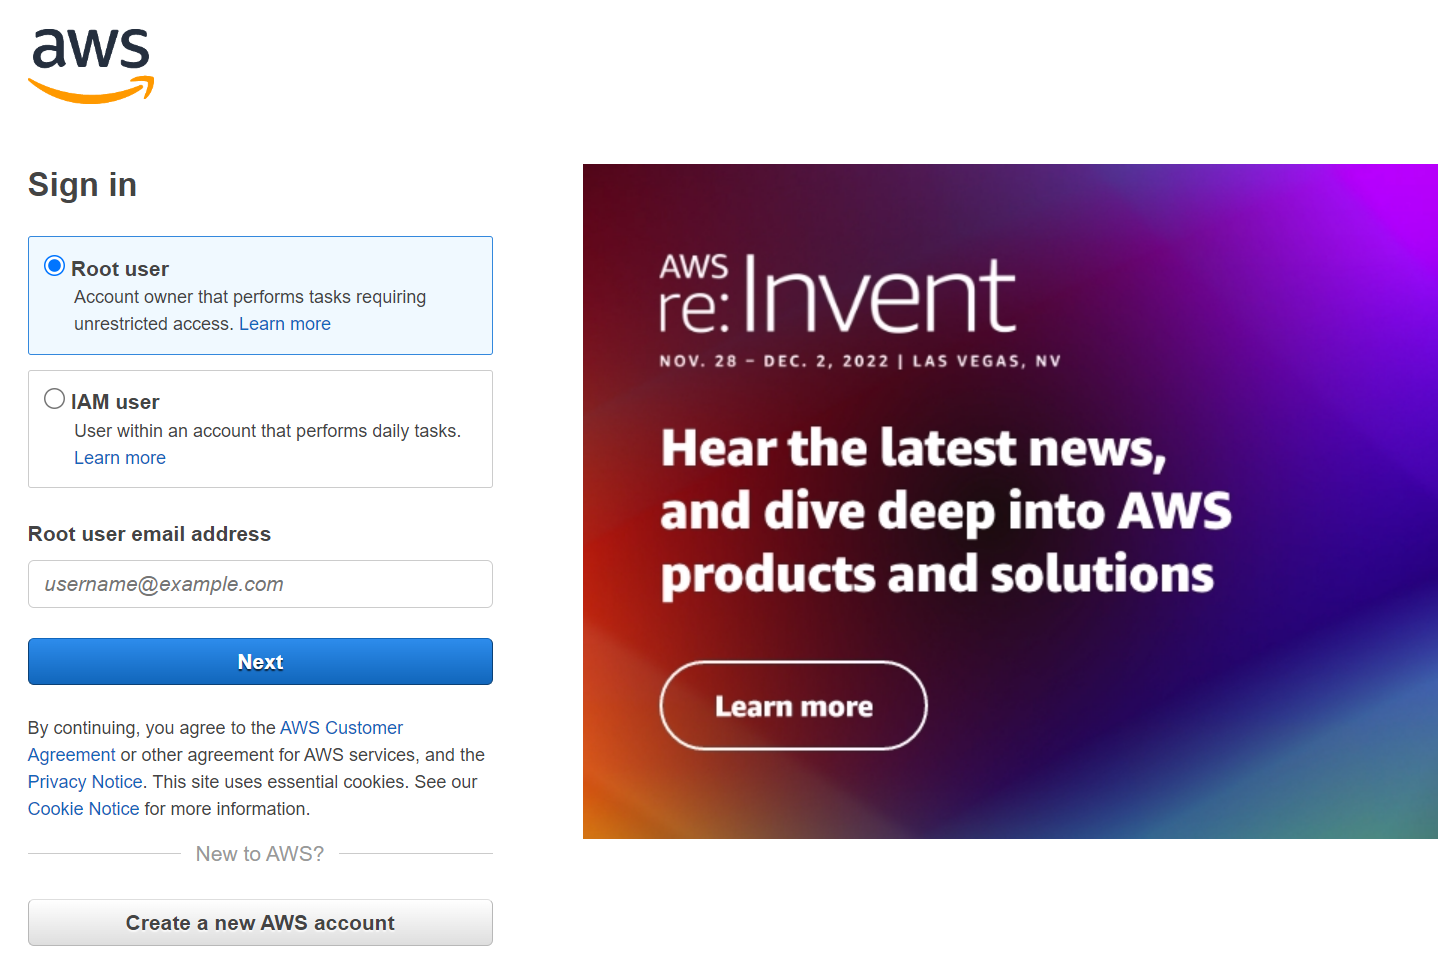Click the AWS re:Invent logo in banner
The image size is (1454, 953).
coord(838,293)
